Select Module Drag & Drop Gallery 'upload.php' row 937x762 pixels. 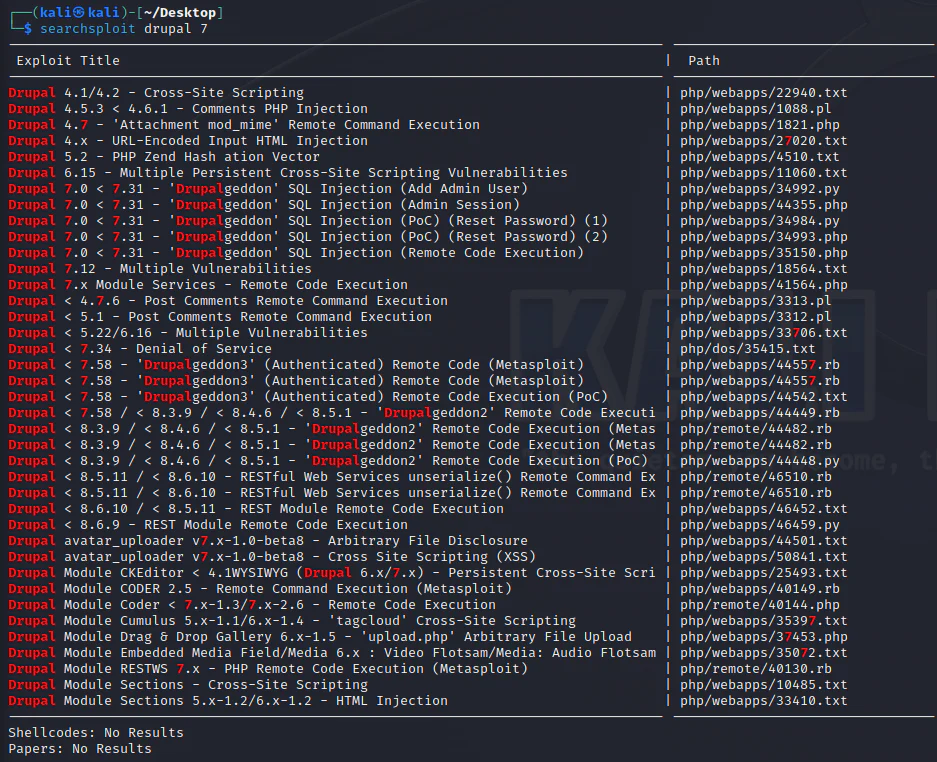[320, 637]
